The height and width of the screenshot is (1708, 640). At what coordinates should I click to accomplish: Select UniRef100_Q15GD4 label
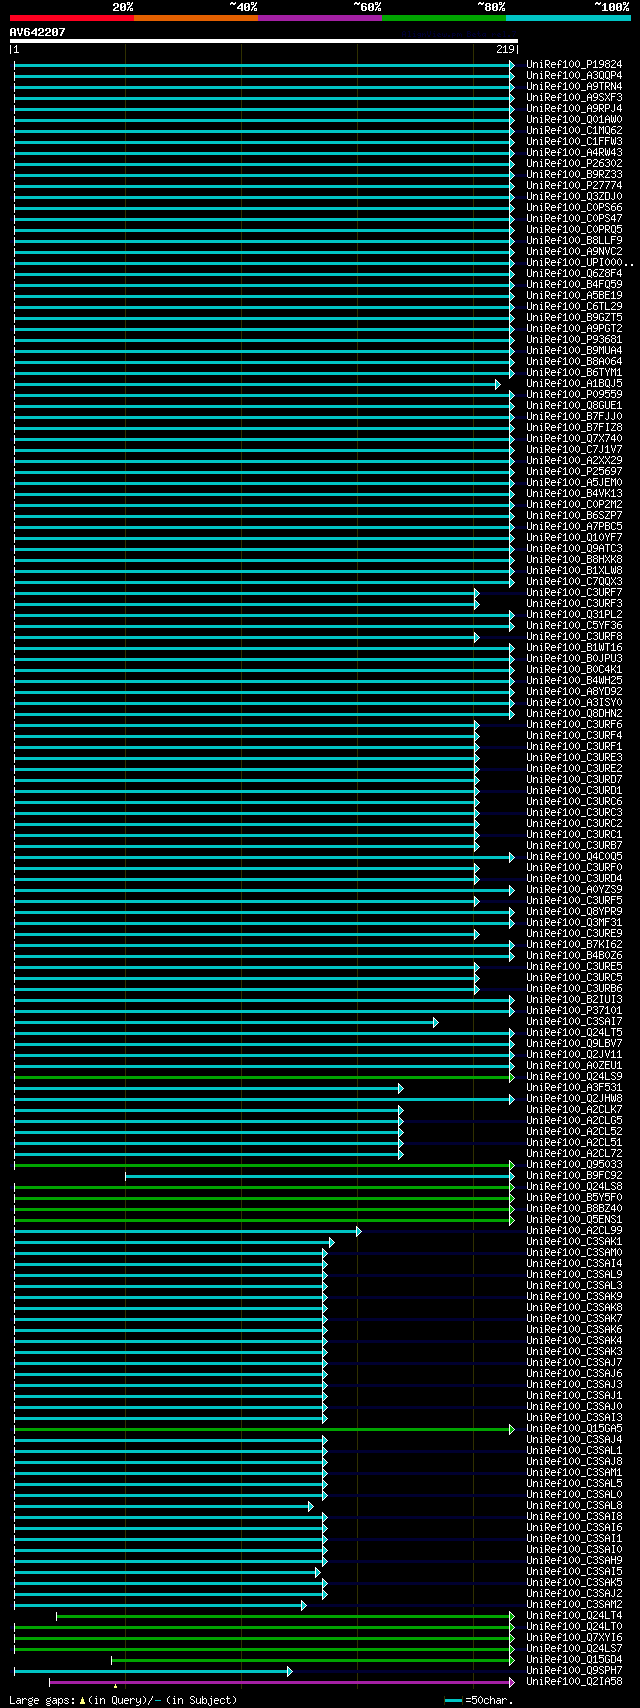pos(574,1659)
